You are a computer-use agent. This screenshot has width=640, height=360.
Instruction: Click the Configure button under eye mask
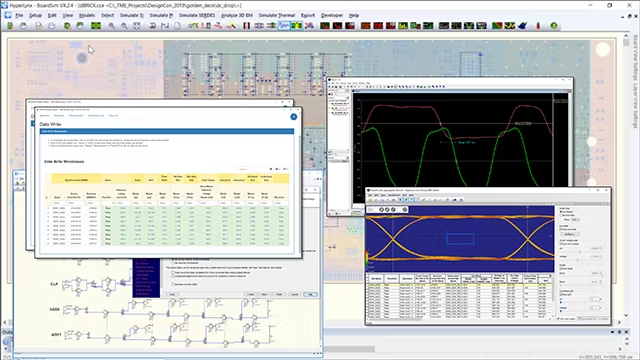tap(569, 234)
